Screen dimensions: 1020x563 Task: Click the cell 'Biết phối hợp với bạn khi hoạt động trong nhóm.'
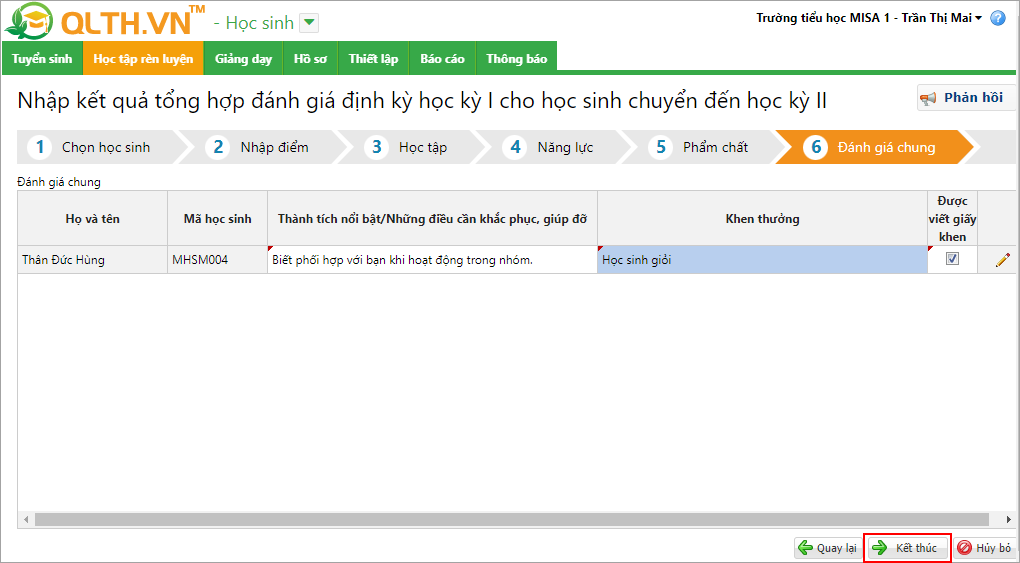coord(433,260)
